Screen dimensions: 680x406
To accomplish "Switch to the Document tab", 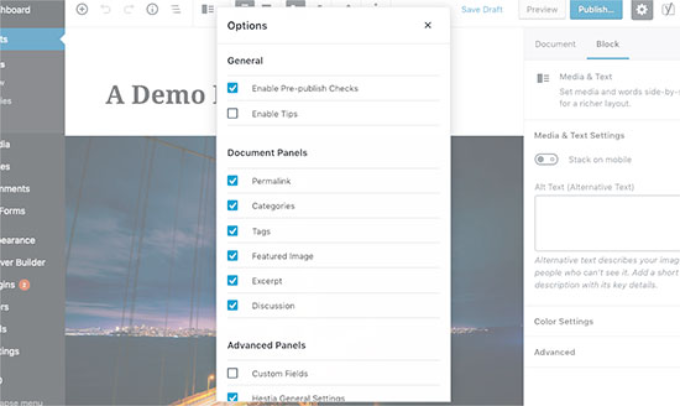I will point(555,44).
